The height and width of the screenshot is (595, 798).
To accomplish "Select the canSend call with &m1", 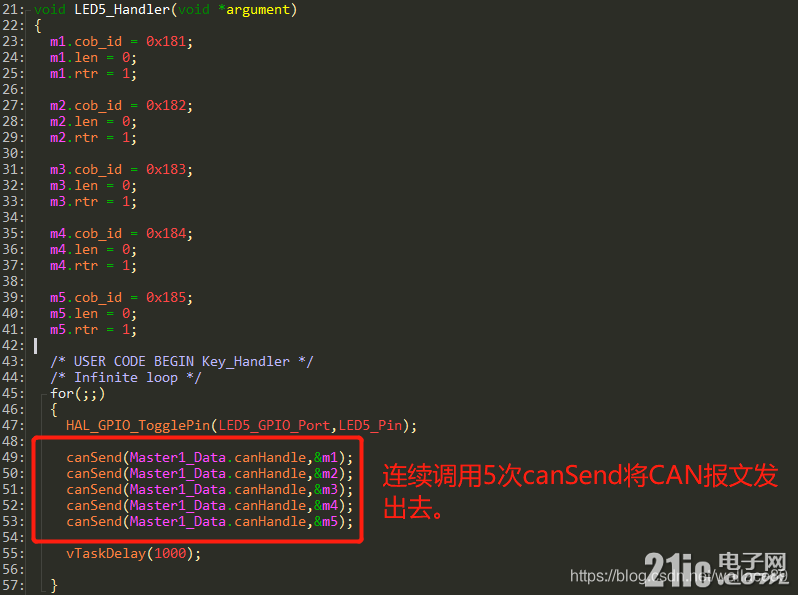I will tap(209, 458).
